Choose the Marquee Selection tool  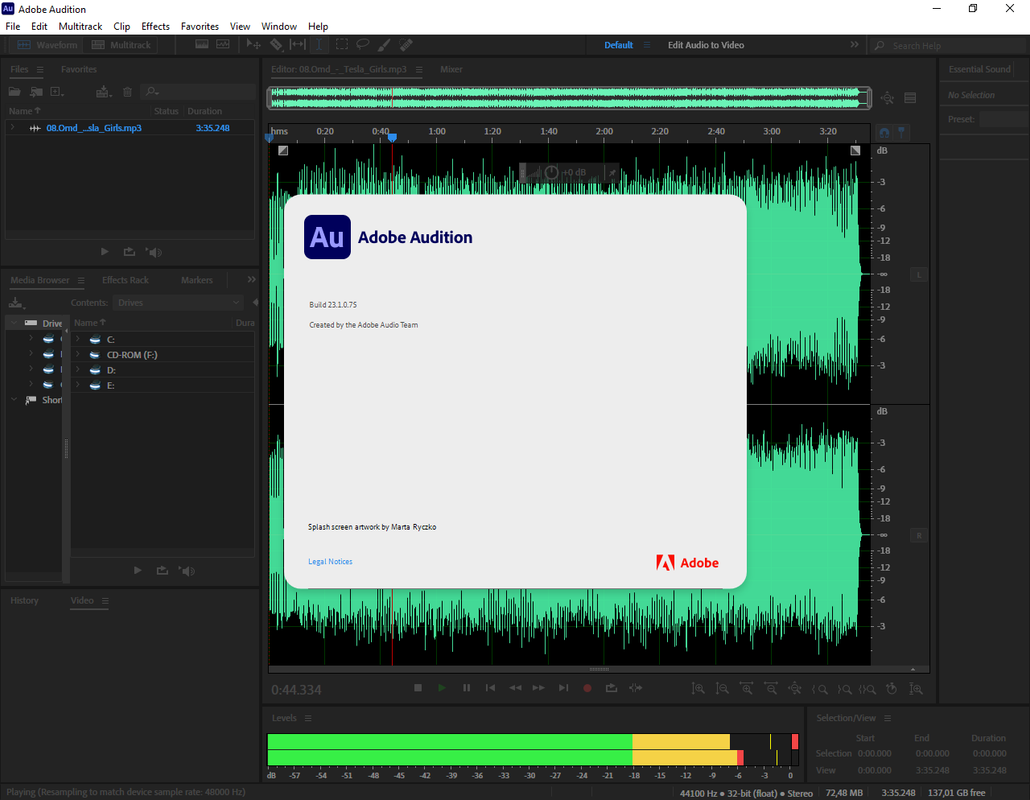342,45
